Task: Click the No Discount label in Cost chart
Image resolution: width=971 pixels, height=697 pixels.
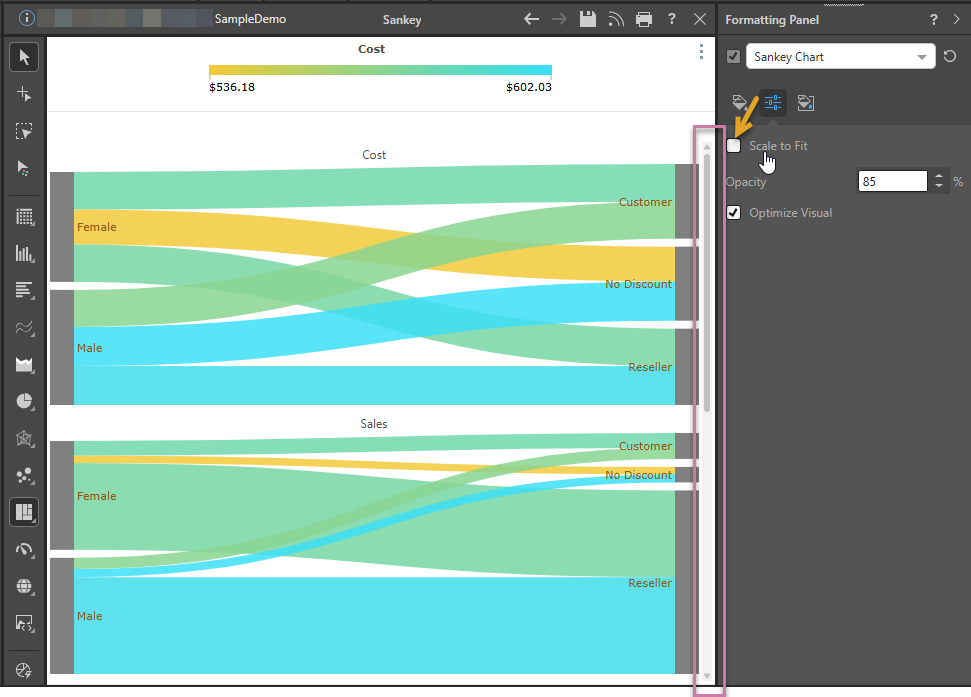Action: point(638,284)
